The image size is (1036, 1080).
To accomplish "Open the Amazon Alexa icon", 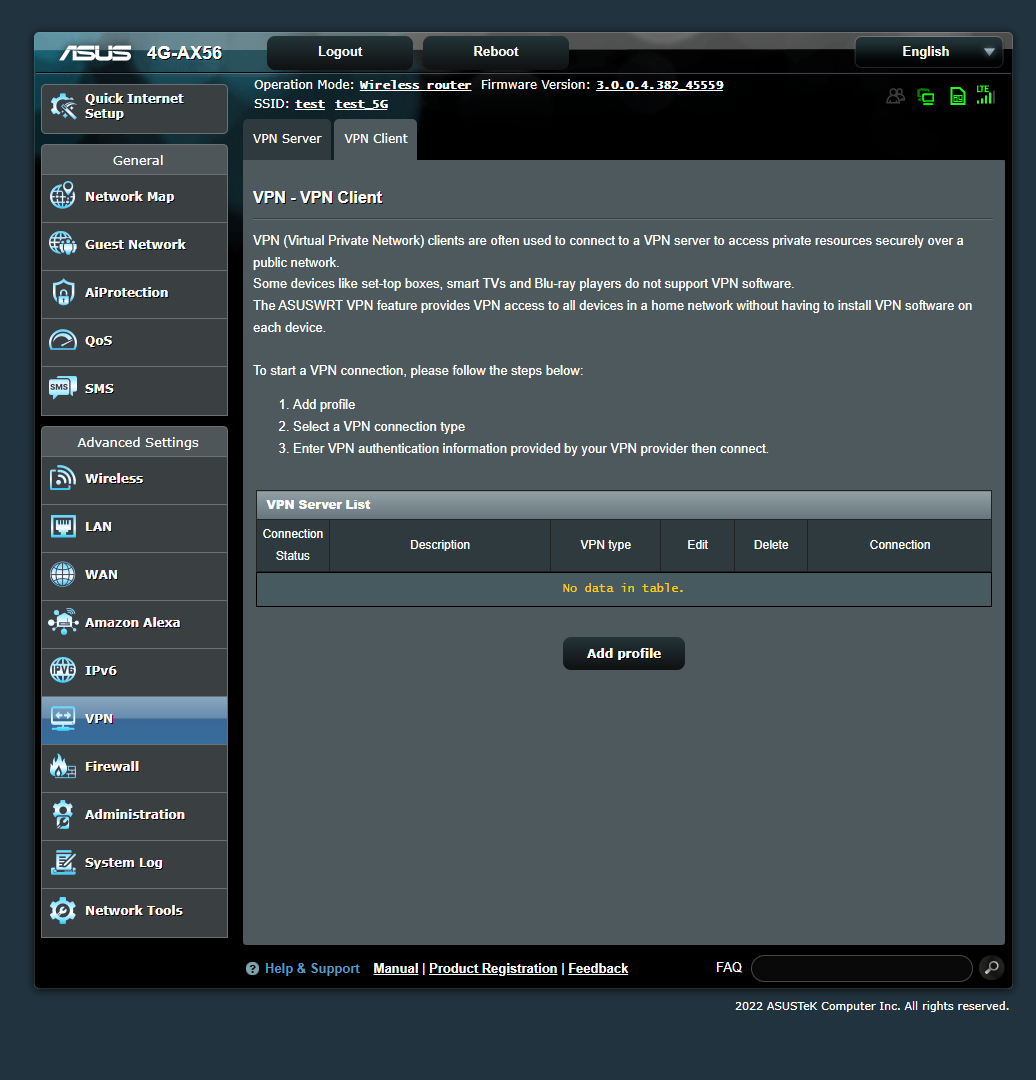I will [x=63, y=622].
